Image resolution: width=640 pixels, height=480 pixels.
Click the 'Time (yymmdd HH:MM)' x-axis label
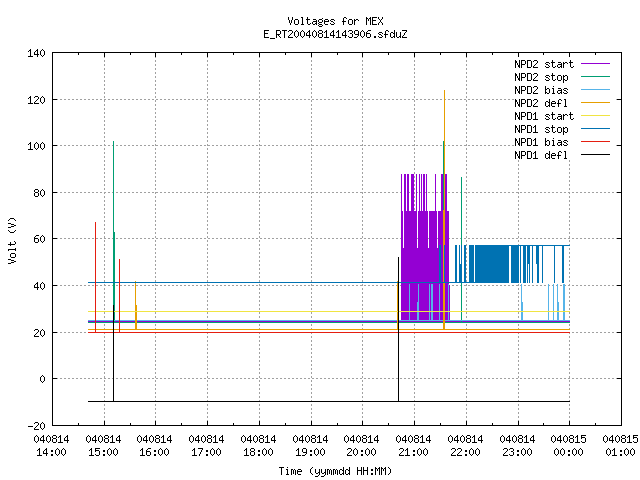coord(335,471)
